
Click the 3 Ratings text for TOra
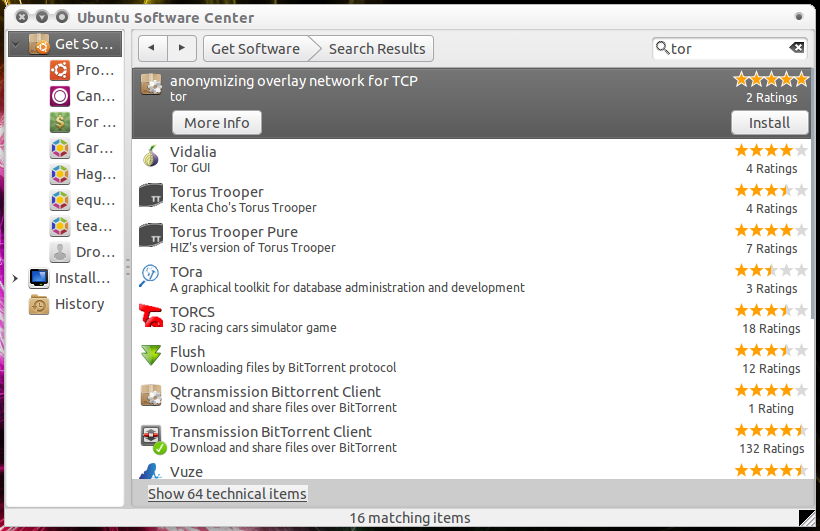(x=771, y=288)
